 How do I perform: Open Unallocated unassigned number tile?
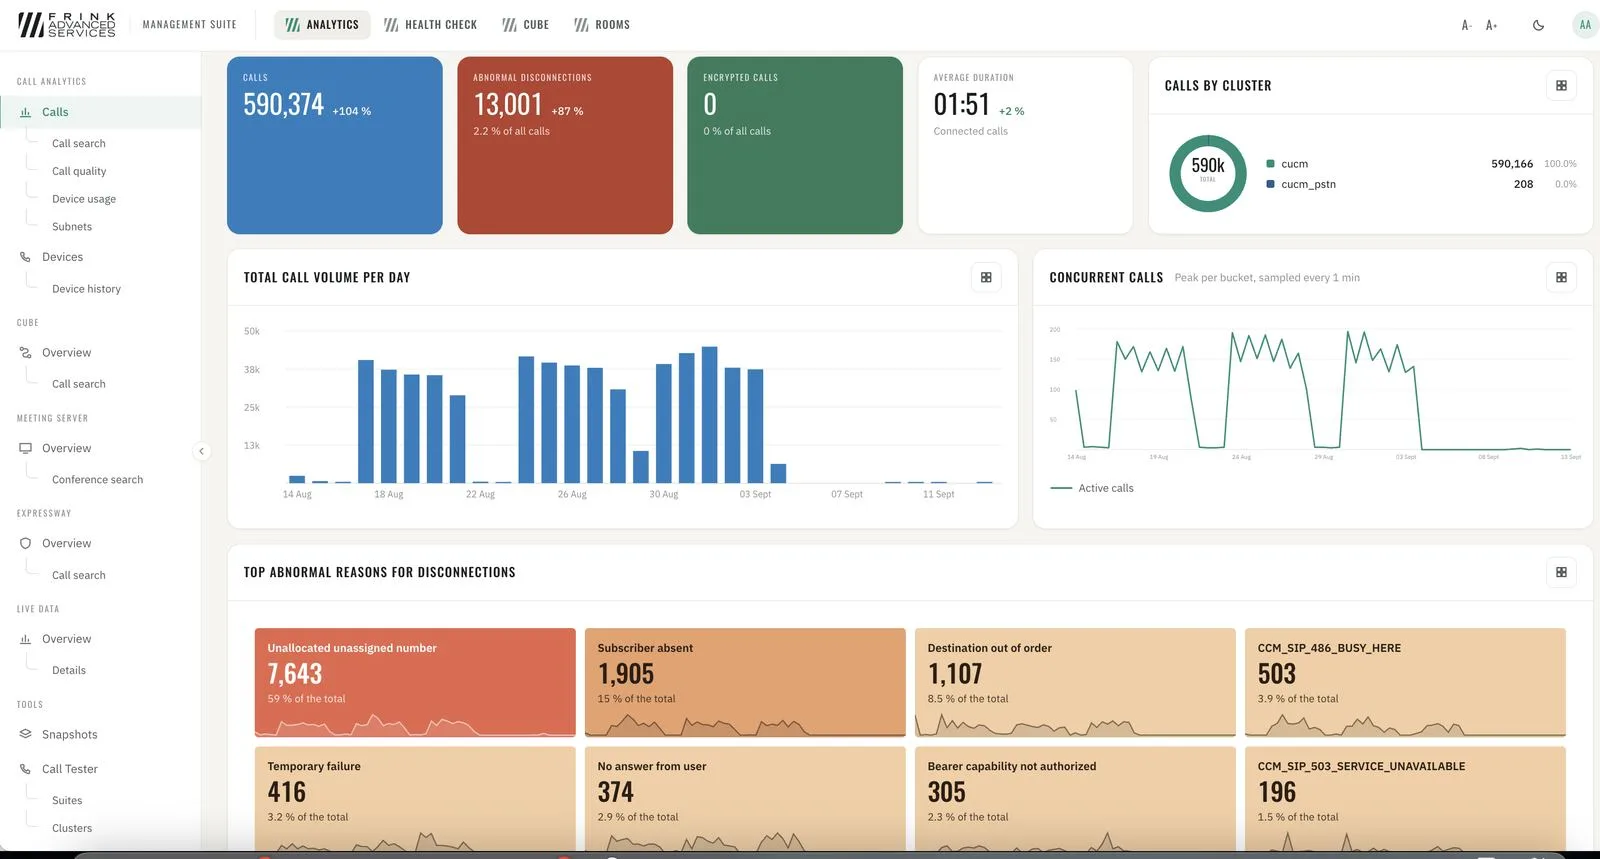[x=415, y=682]
